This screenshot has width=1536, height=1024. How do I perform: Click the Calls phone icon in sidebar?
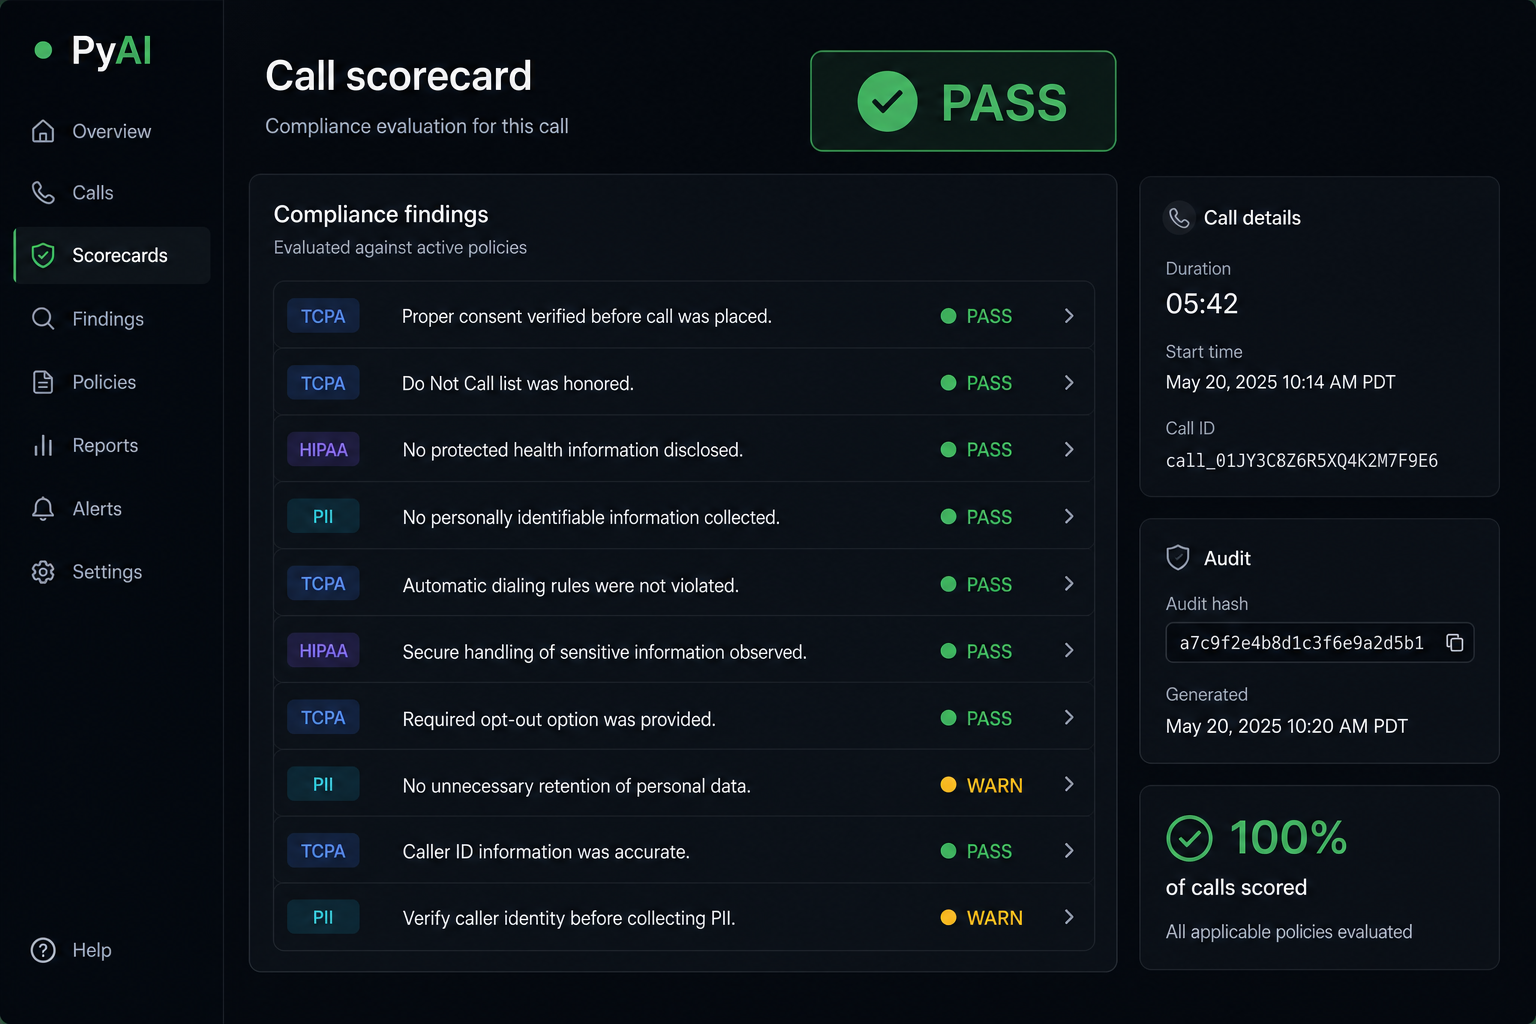point(43,192)
